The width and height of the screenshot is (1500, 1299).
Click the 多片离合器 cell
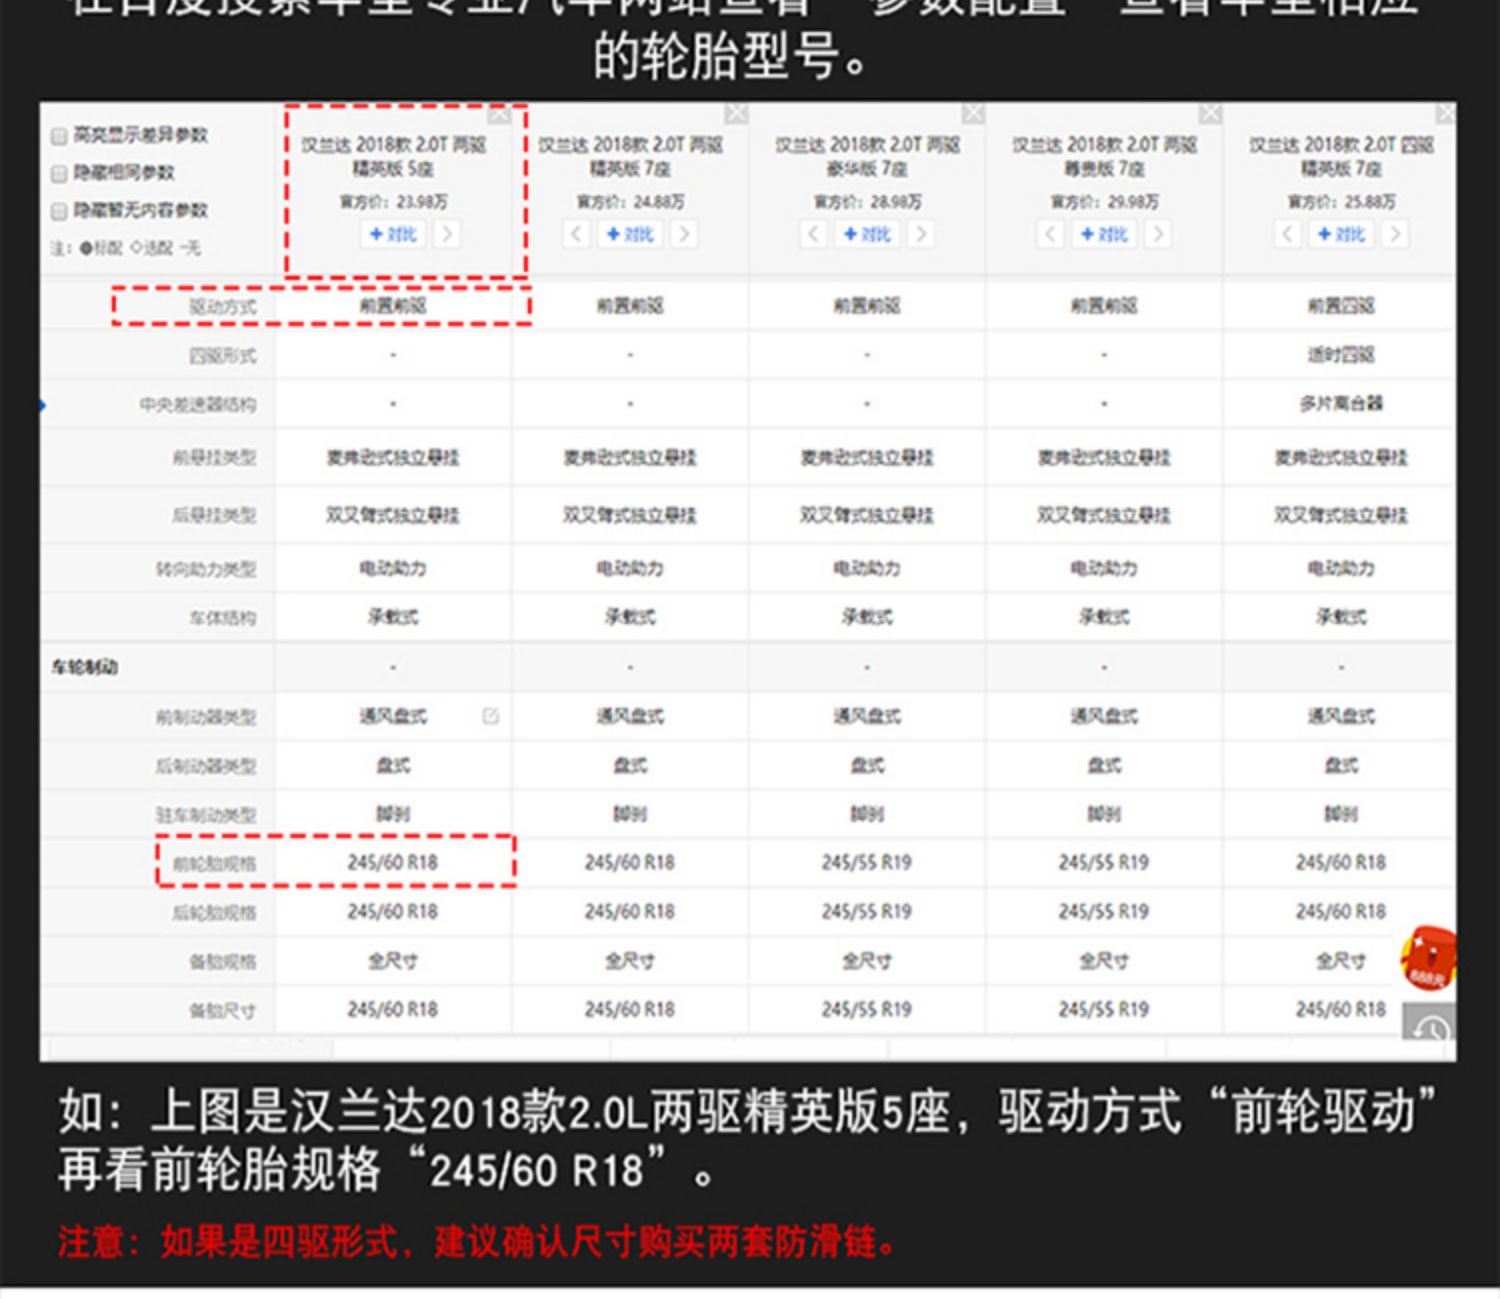(1341, 404)
